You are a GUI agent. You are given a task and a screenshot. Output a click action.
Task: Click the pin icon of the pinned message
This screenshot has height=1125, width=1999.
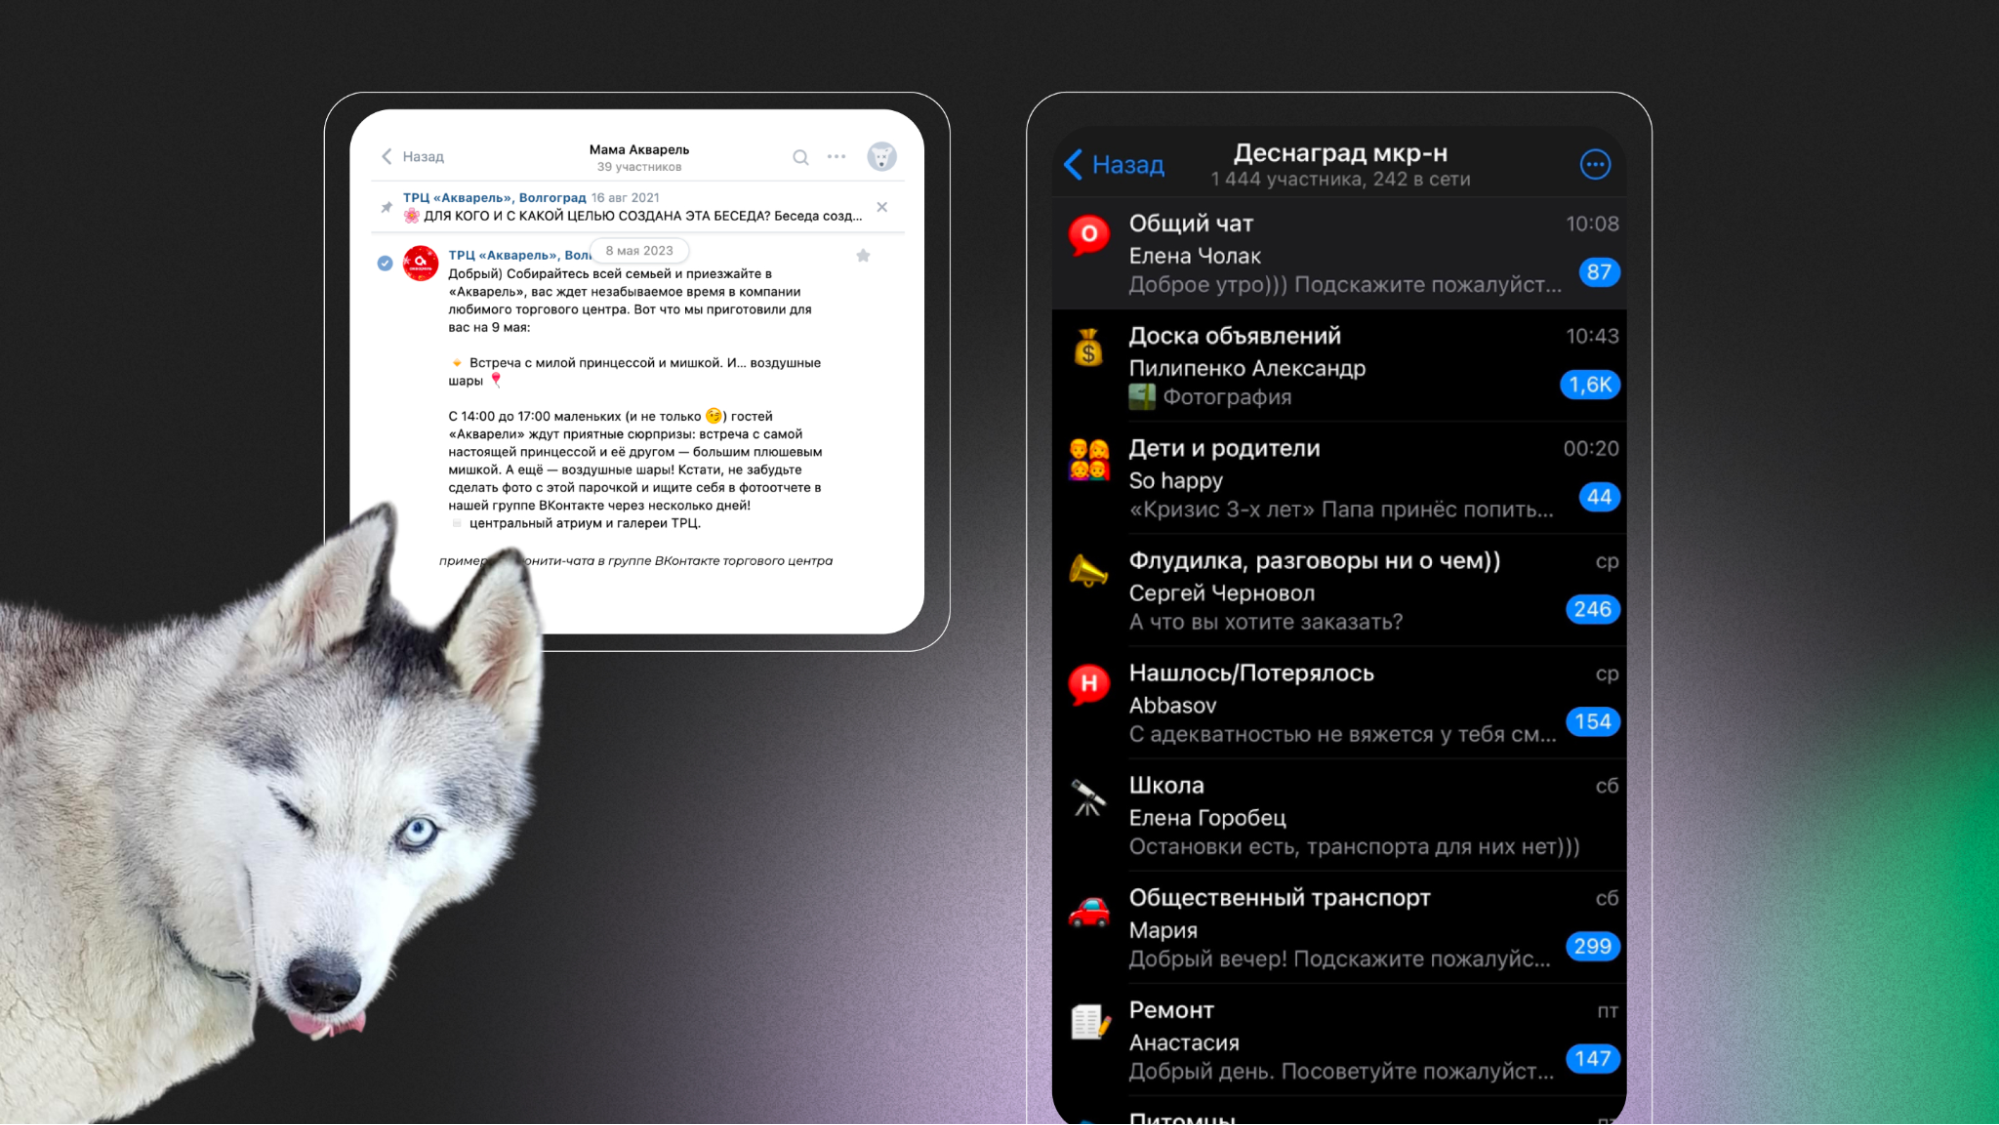[x=386, y=207]
